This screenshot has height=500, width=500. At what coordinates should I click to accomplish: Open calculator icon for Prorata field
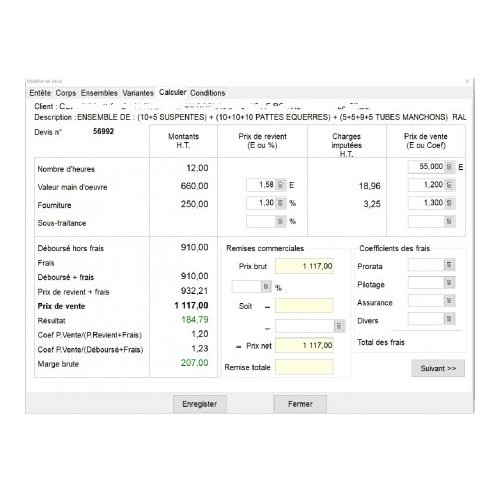[449, 265]
